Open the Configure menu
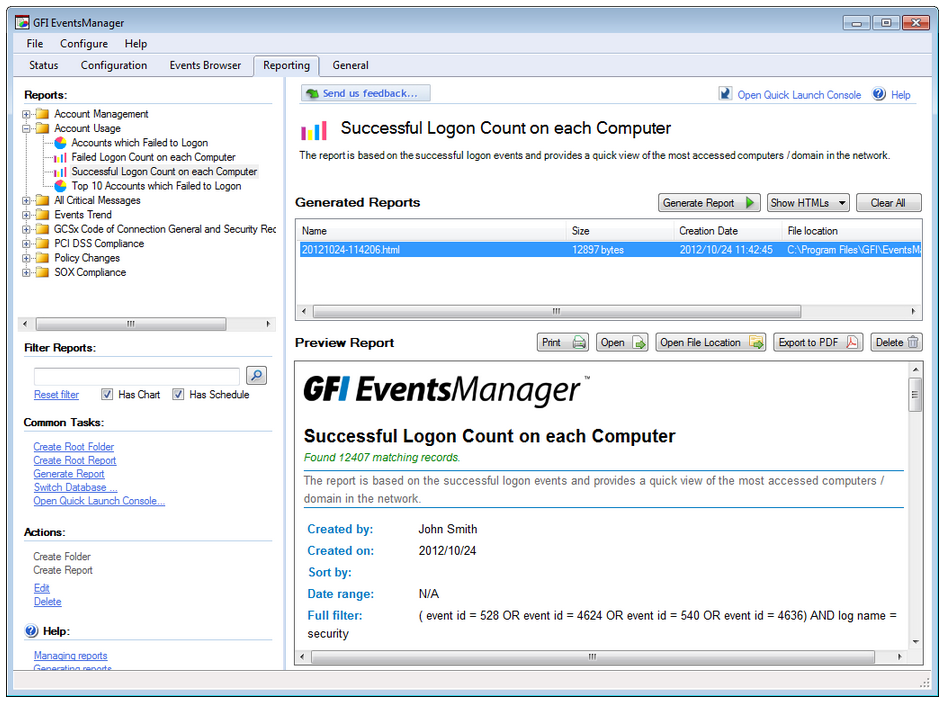The width and height of the screenshot is (944, 701). pyautogui.click(x=84, y=44)
